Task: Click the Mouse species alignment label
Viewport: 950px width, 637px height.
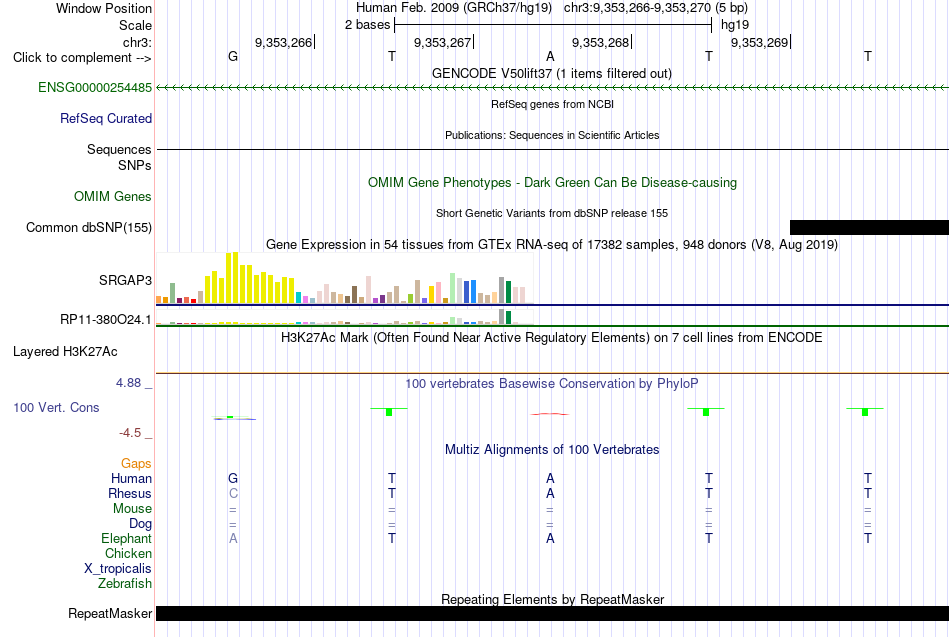Action: click(x=132, y=509)
